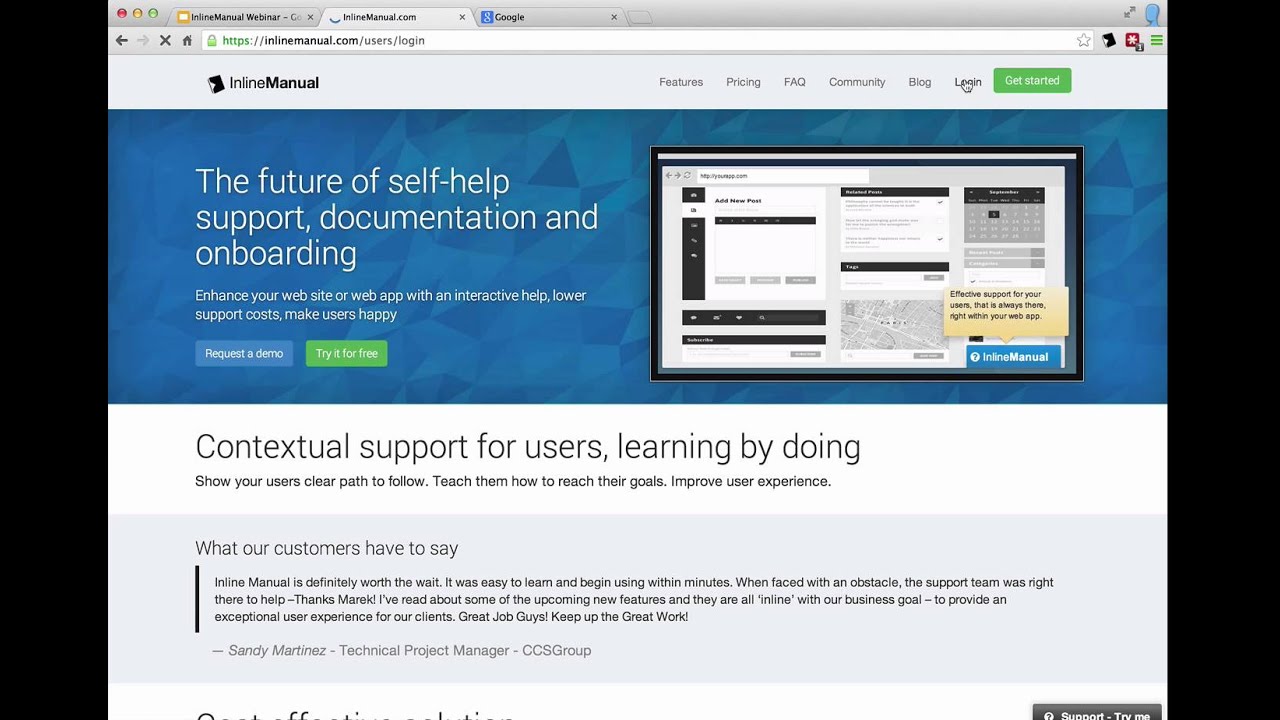
Task: Click the green Get started button
Action: (1032, 81)
